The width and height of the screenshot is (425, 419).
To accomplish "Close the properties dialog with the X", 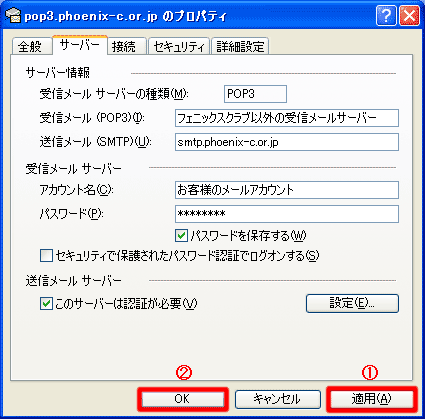I will [x=409, y=15].
